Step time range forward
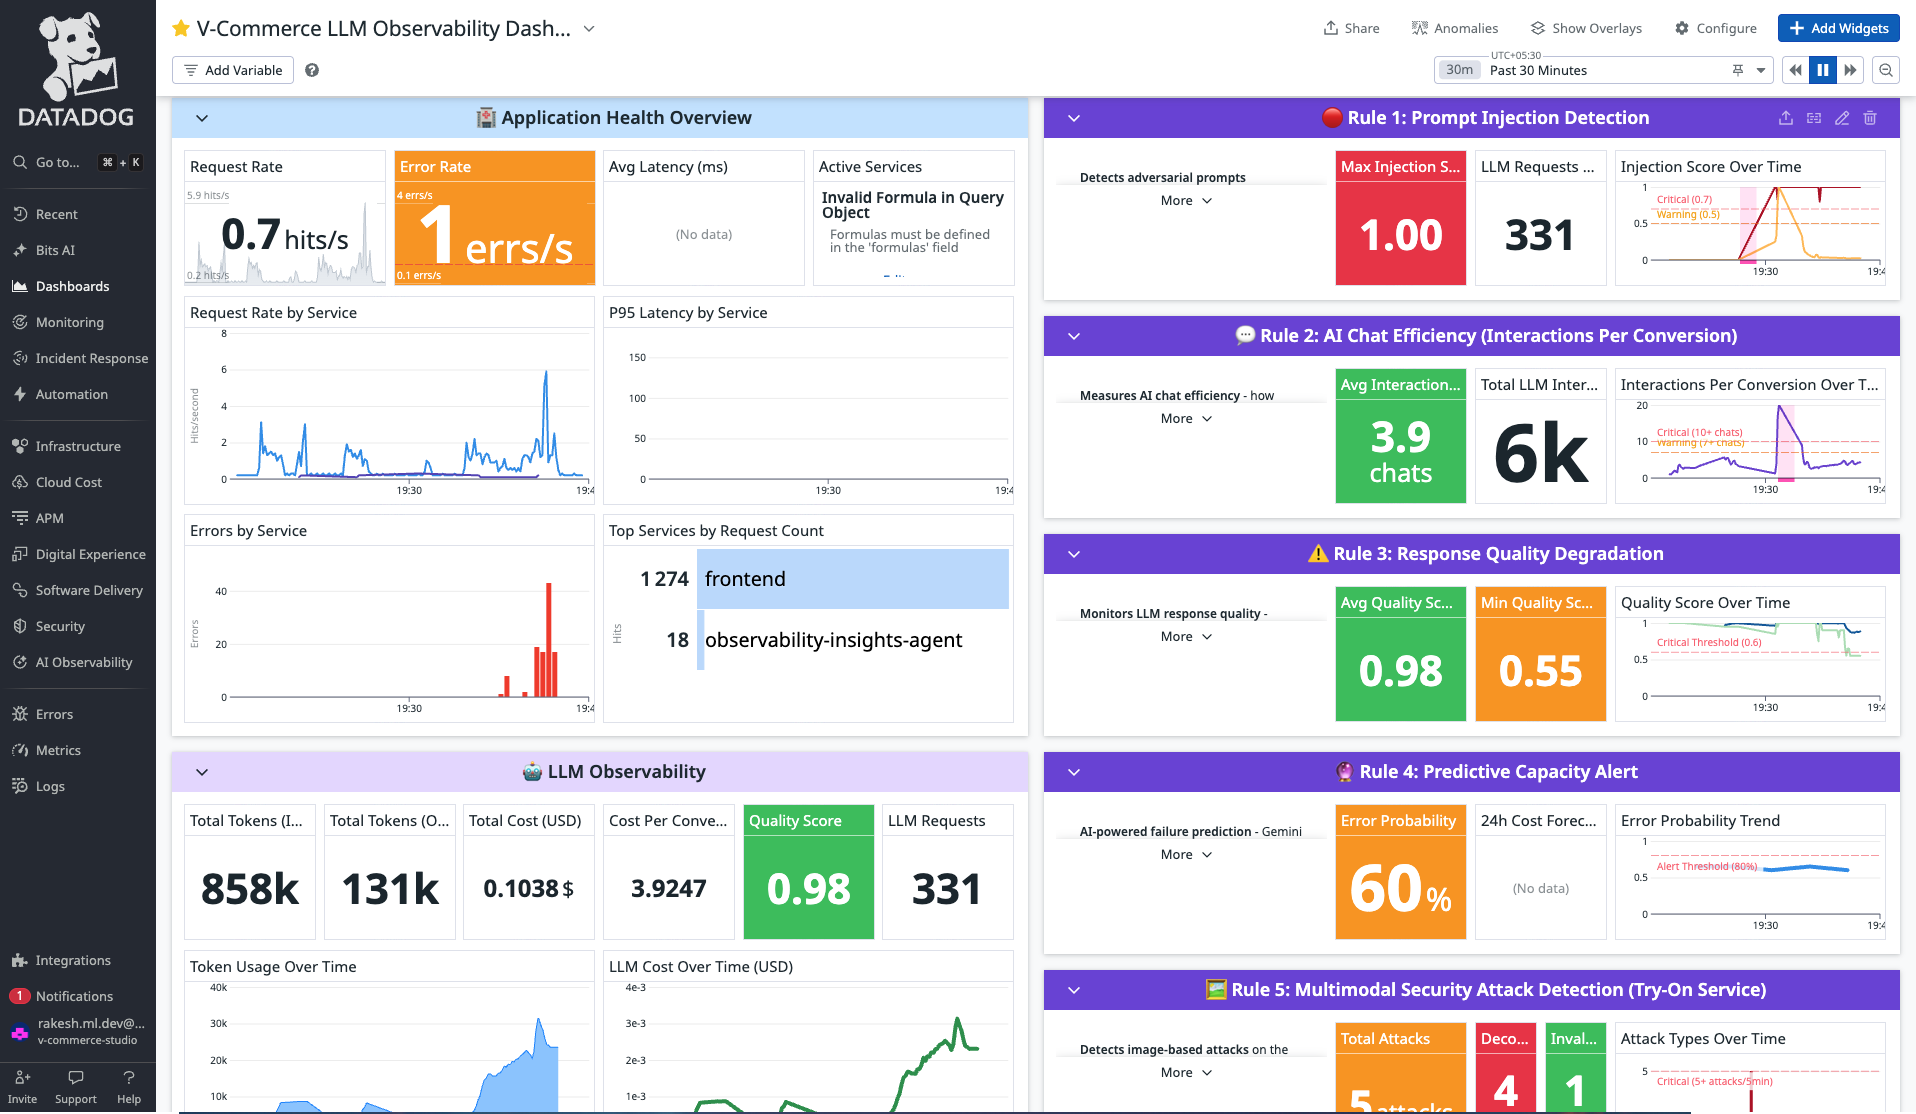This screenshot has height=1114, width=1916. pos(1851,70)
